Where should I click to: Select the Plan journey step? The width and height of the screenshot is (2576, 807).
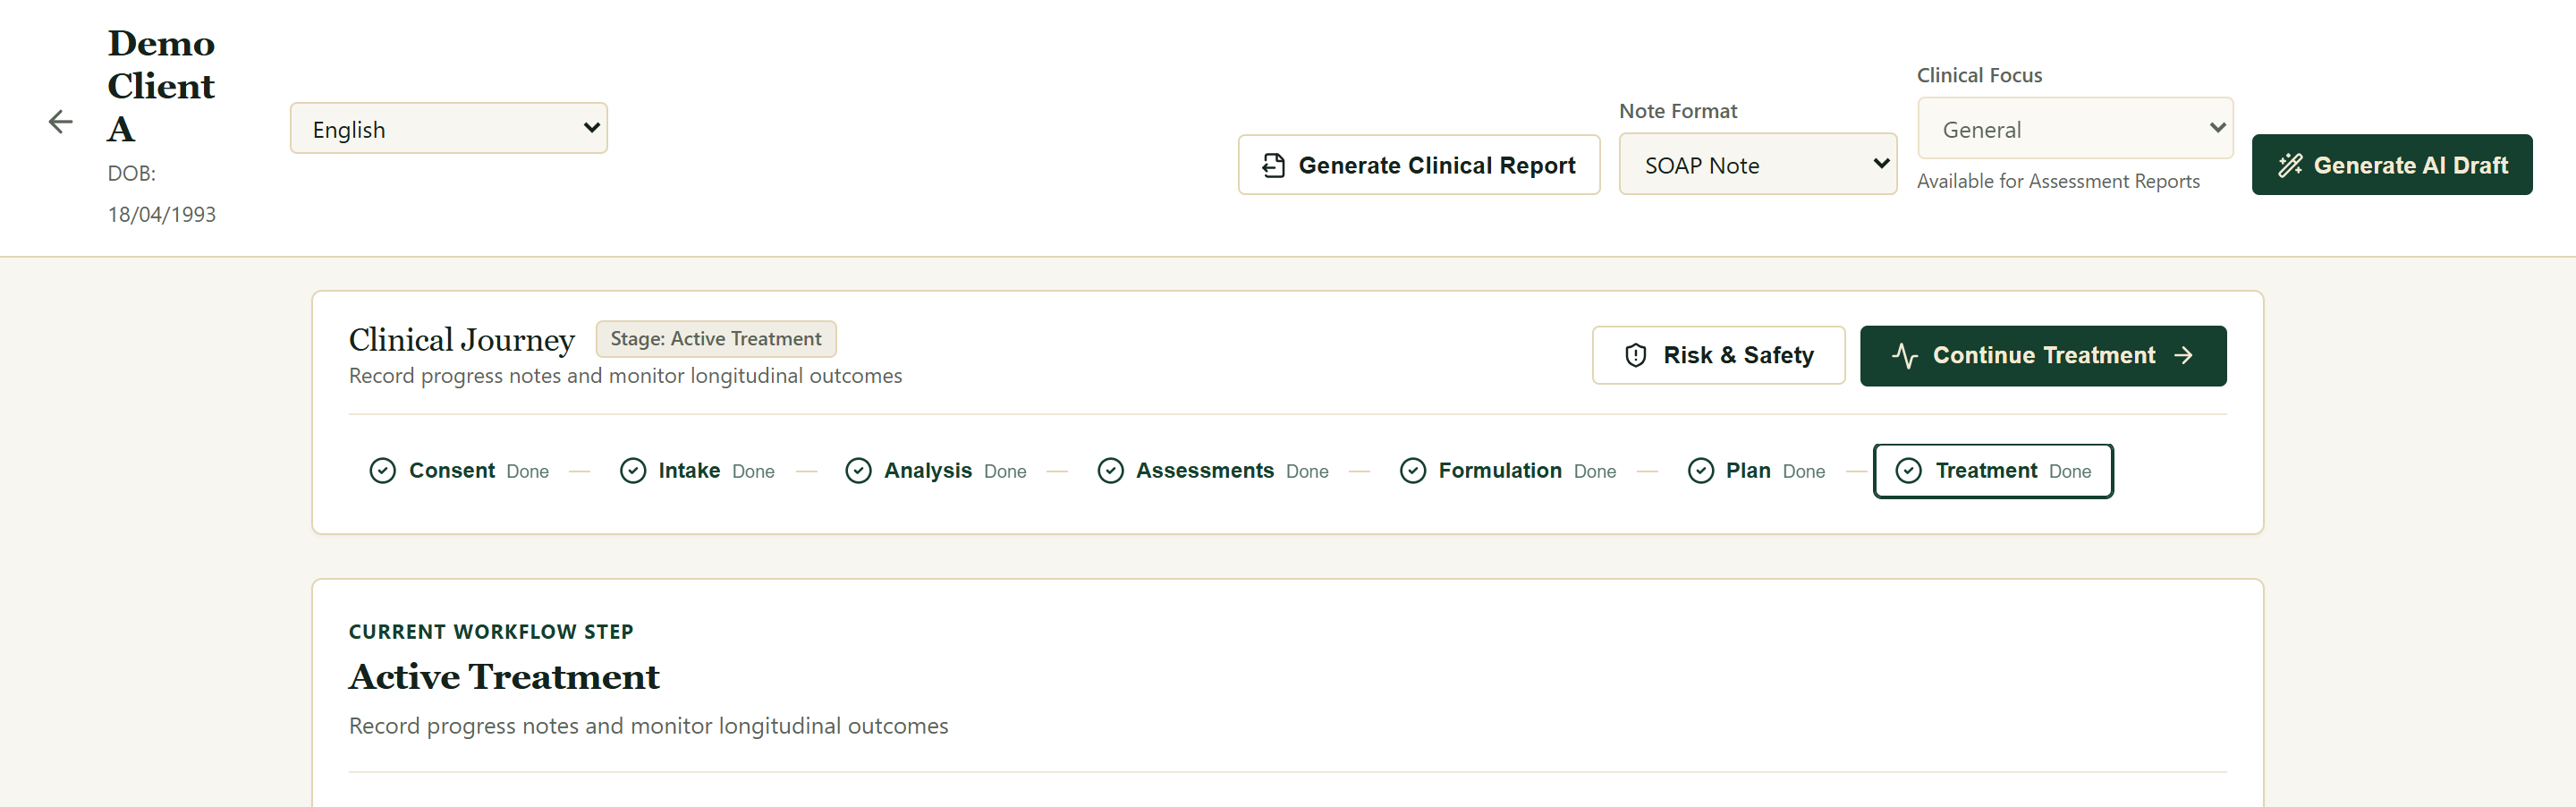click(x=1756, y=471)
